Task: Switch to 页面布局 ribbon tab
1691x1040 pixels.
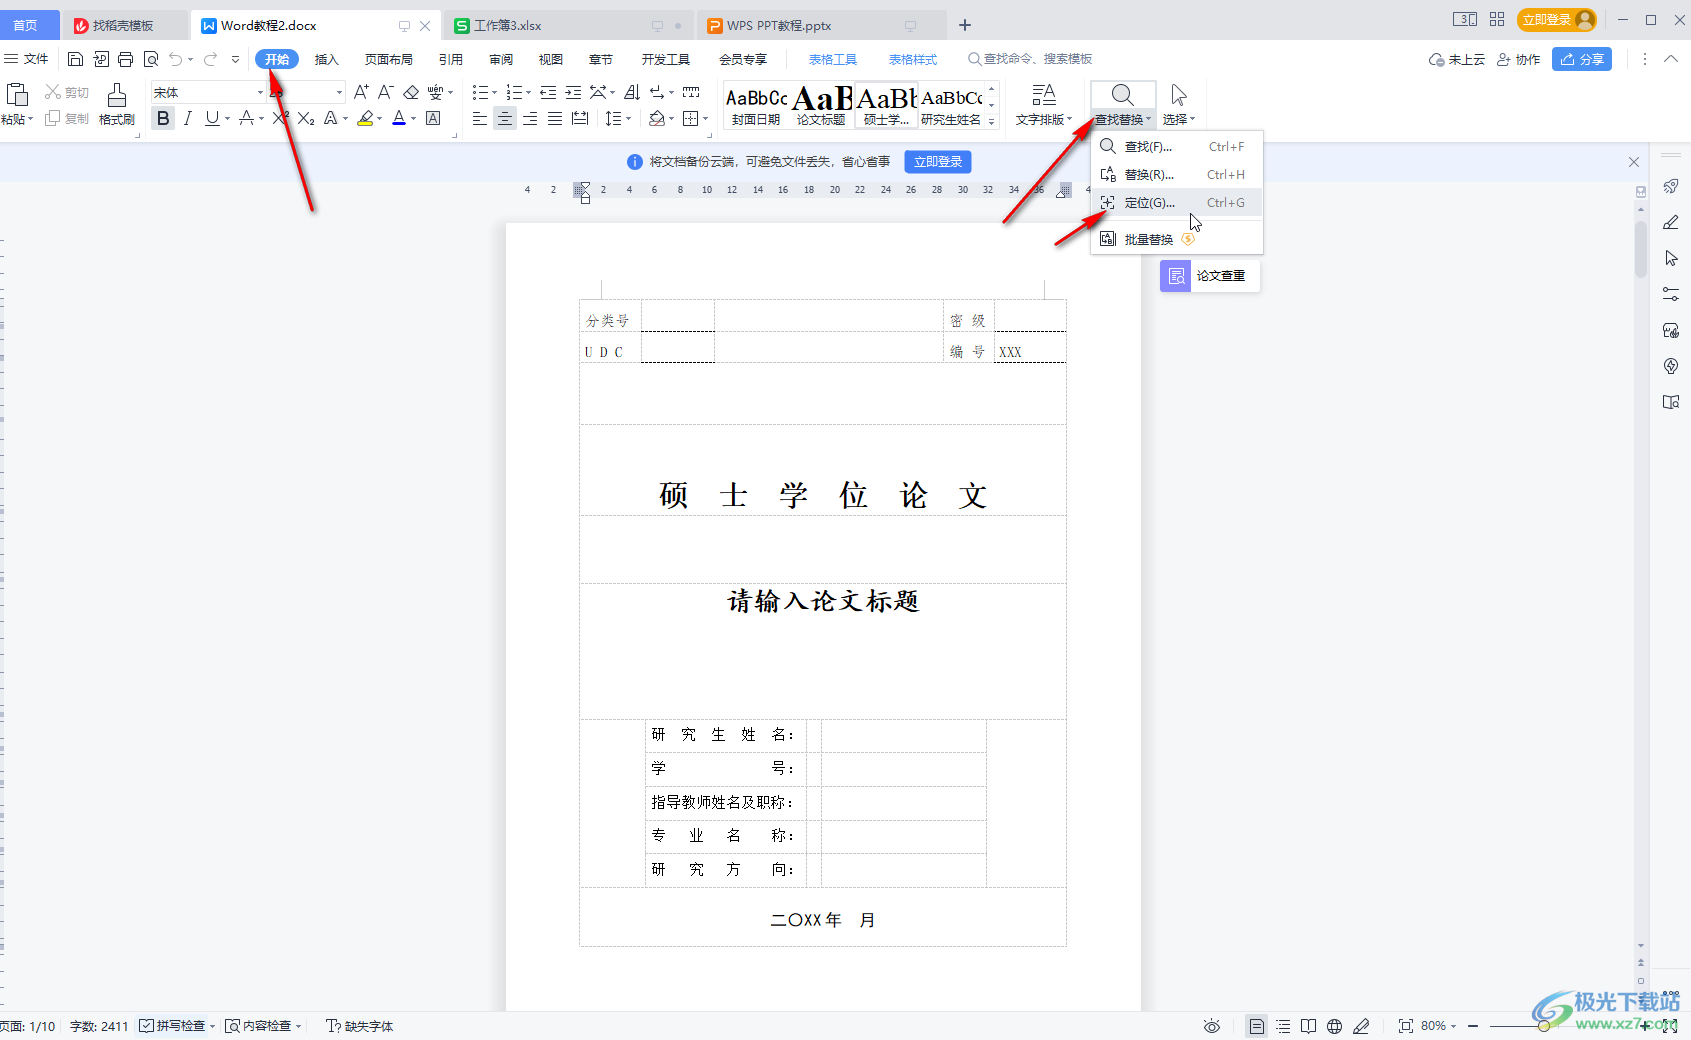Action: click(389, 60)
